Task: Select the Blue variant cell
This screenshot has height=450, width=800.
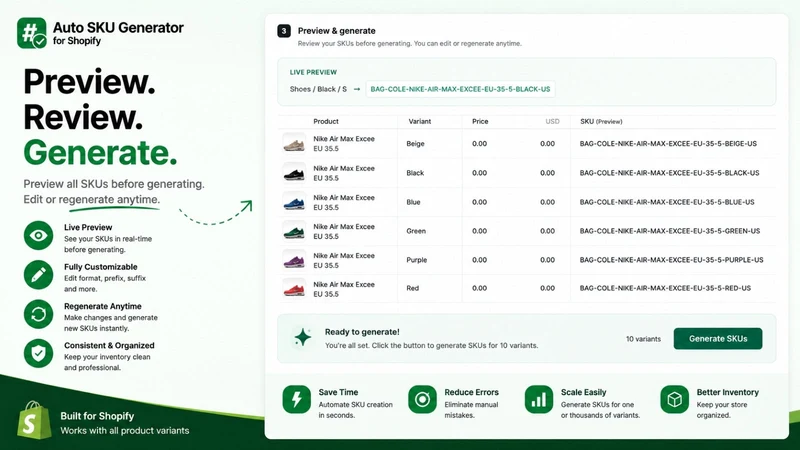Action: [413, 202]
